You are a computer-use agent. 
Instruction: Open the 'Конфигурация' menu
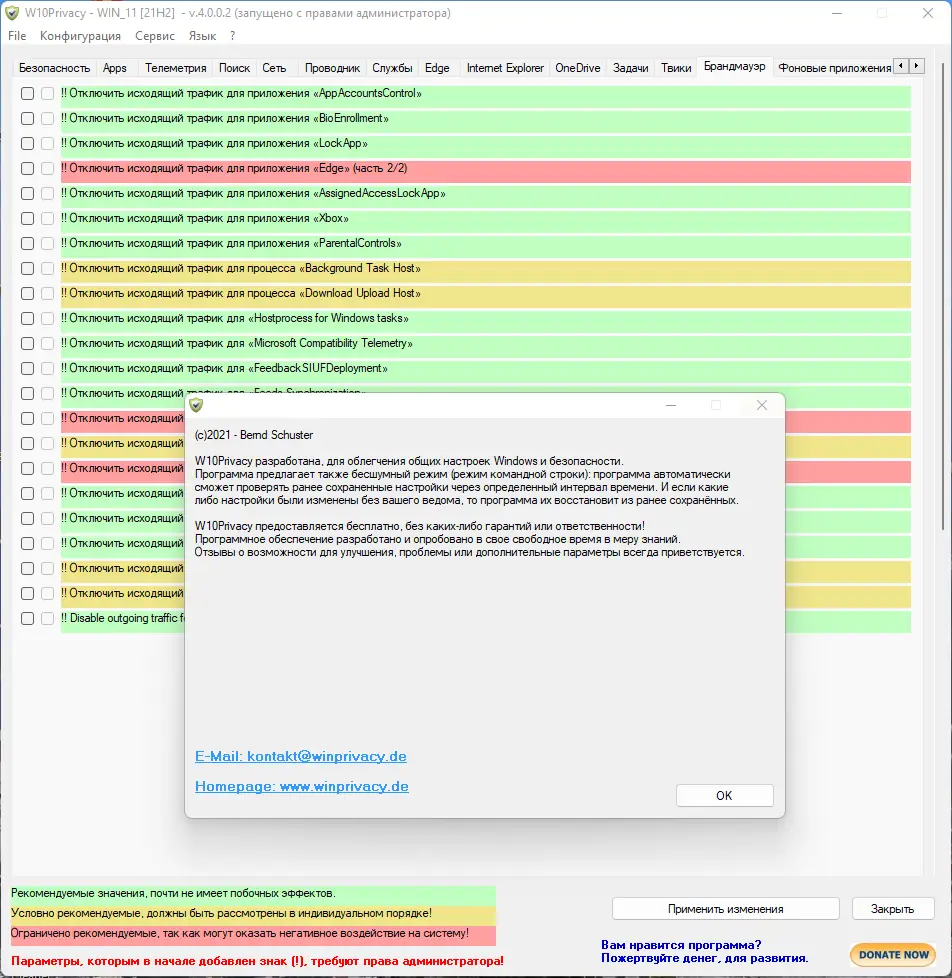[80, 36]
